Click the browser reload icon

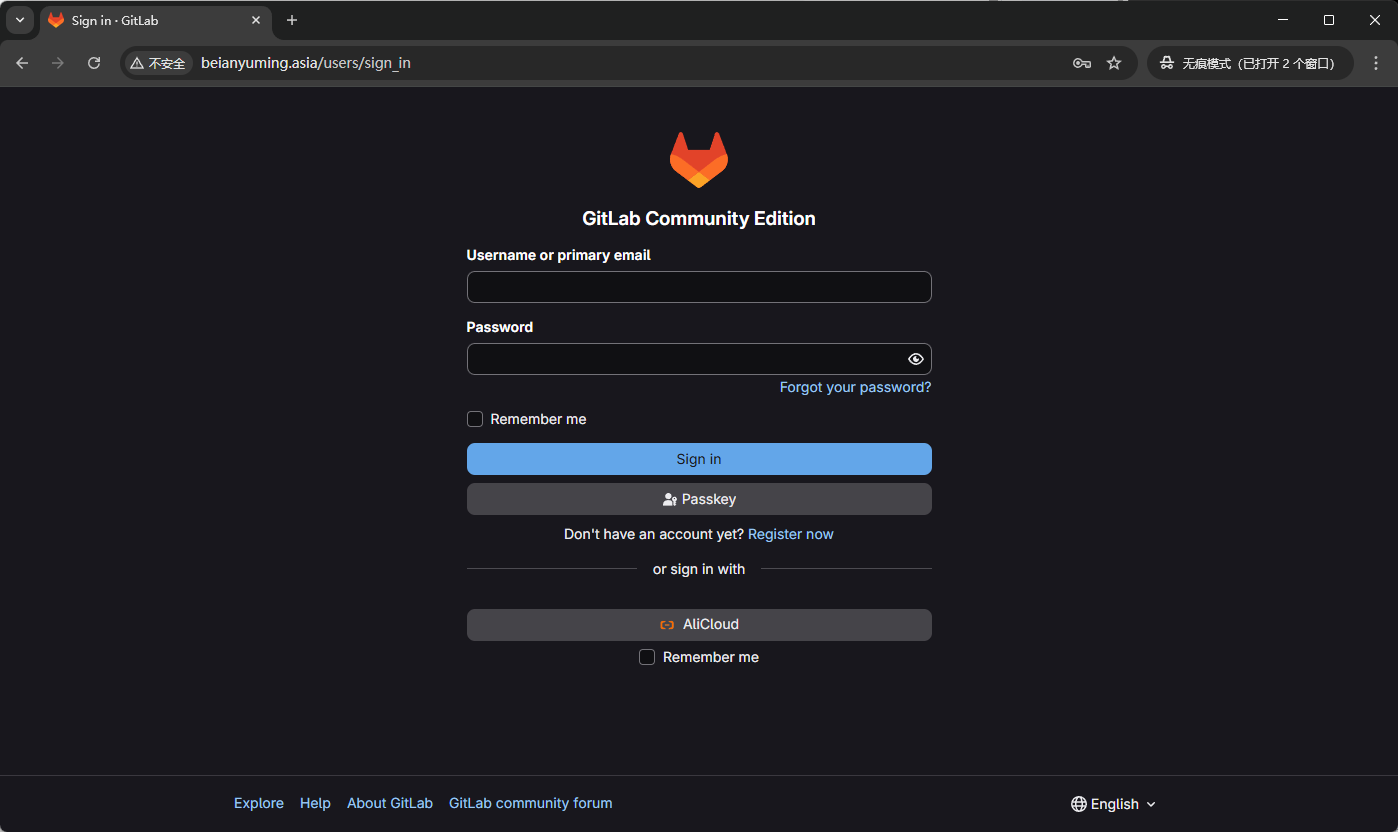pyautogui.click(x=94, y=63)
